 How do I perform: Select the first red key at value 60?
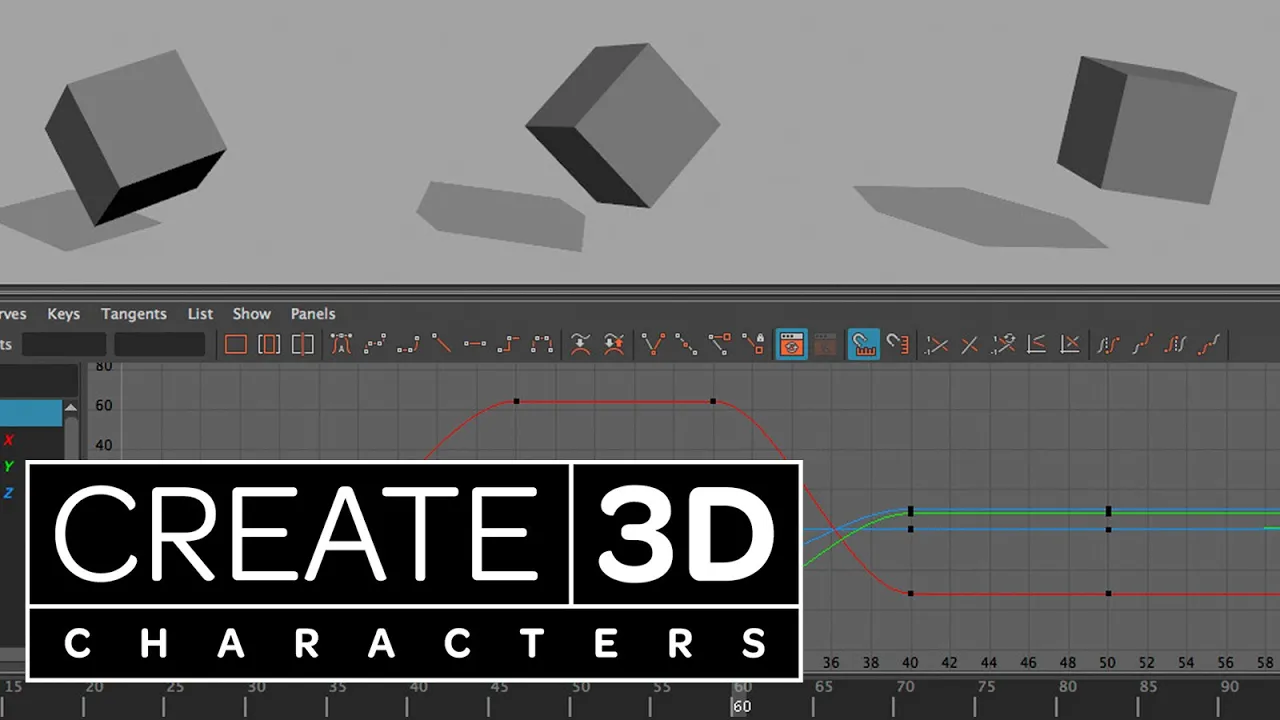pos(516,401)
